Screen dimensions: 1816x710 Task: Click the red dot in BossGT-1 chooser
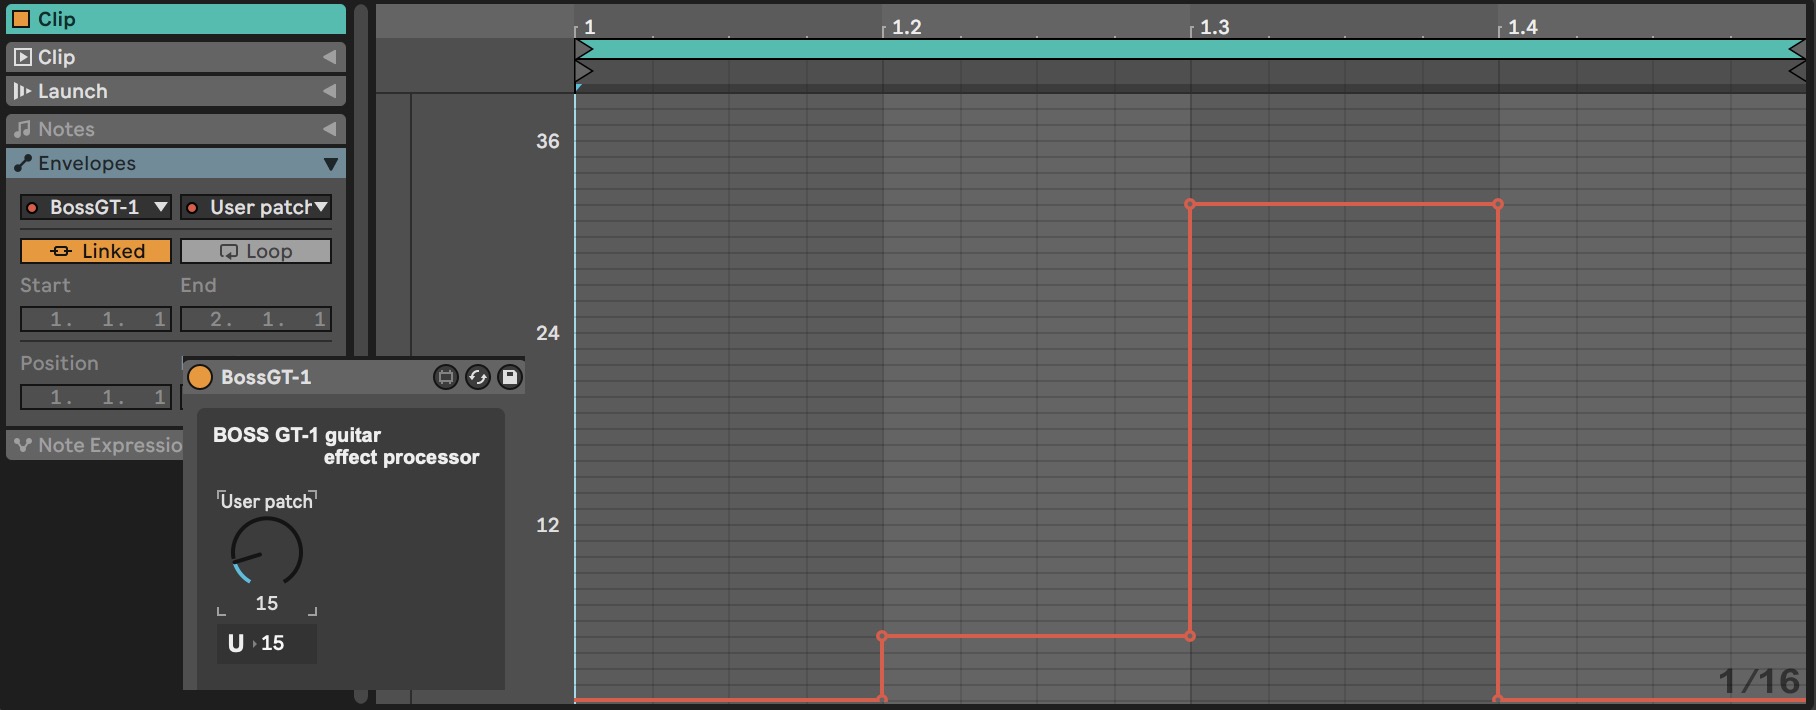[32, 208]
